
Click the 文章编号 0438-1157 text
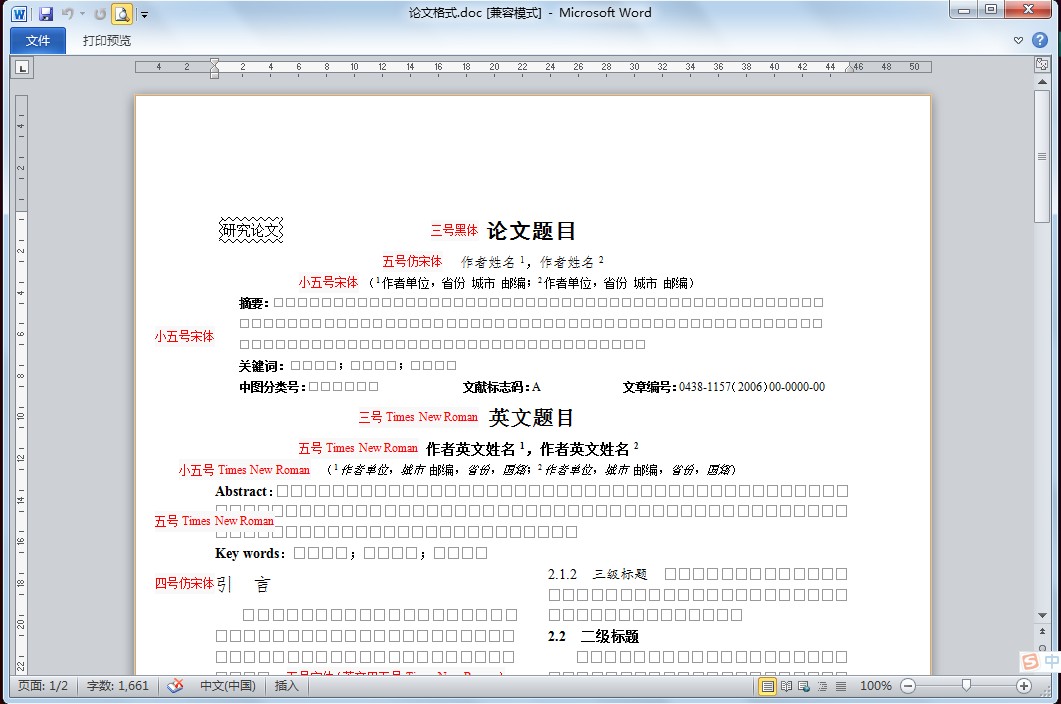tap(724, 387)
